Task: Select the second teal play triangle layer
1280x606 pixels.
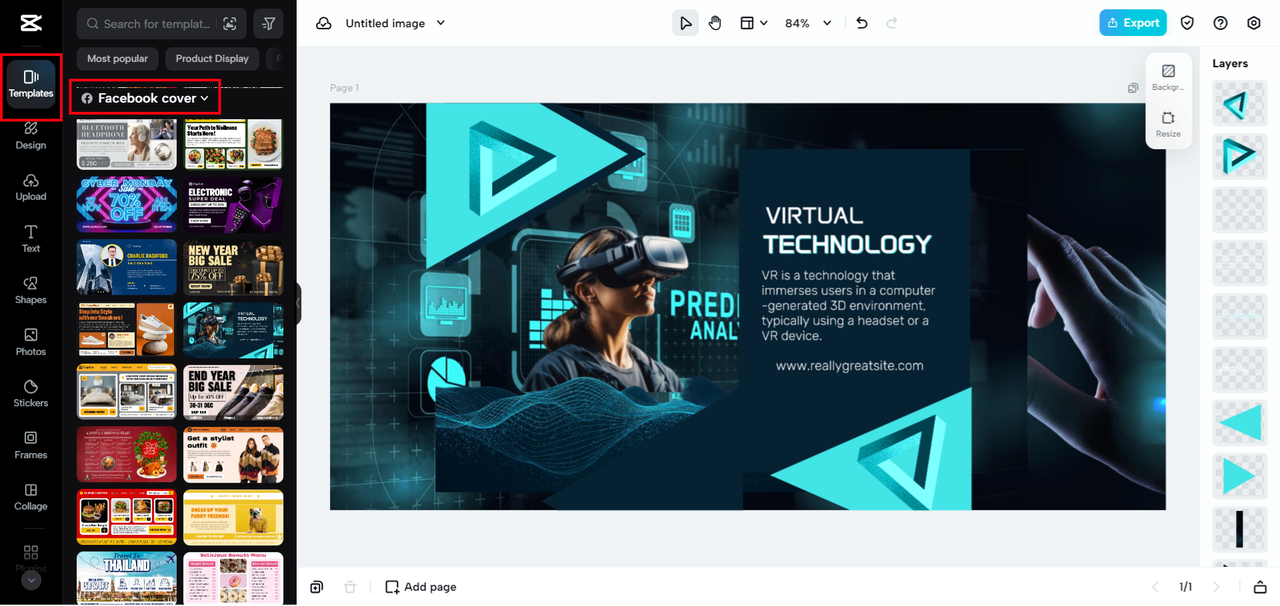Action: 1240,157
